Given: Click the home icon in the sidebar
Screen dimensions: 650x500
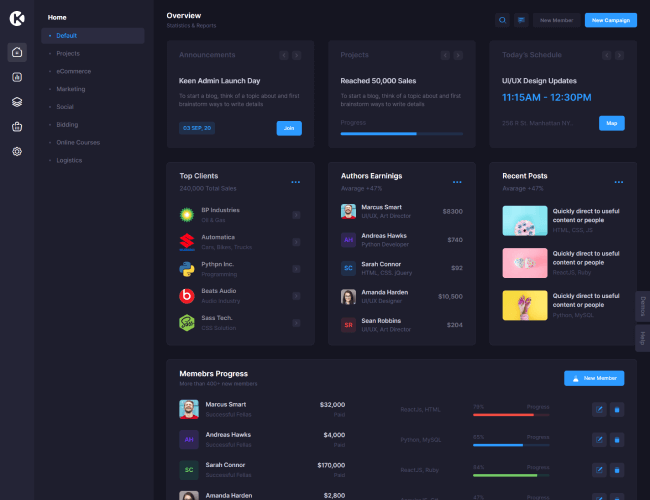Looking at the screenshot, I should [x=17, y=52].
